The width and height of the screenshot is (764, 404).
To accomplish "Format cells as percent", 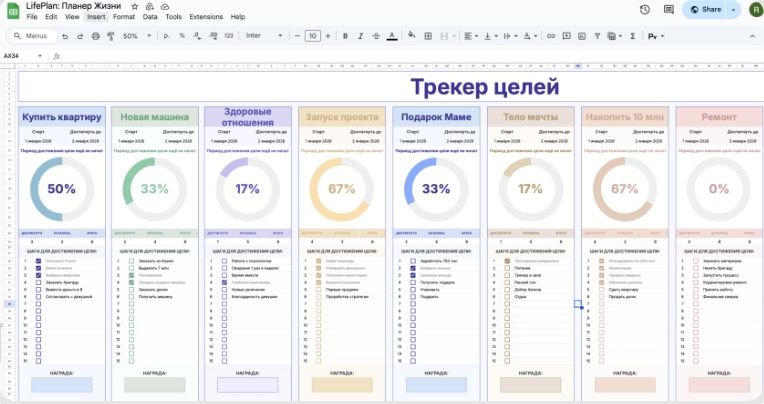I will point(182,36).
